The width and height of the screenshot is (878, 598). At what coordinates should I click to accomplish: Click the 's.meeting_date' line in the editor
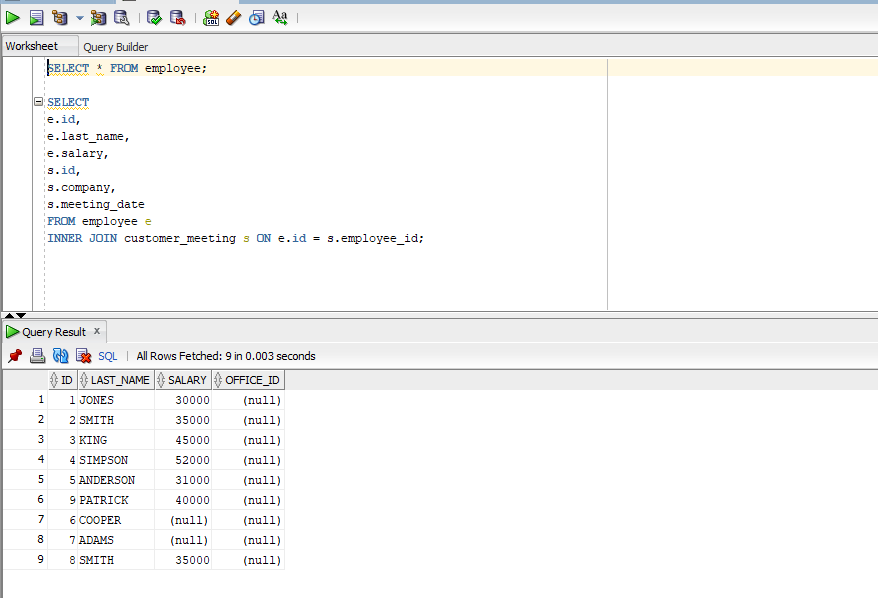(96, 204)
